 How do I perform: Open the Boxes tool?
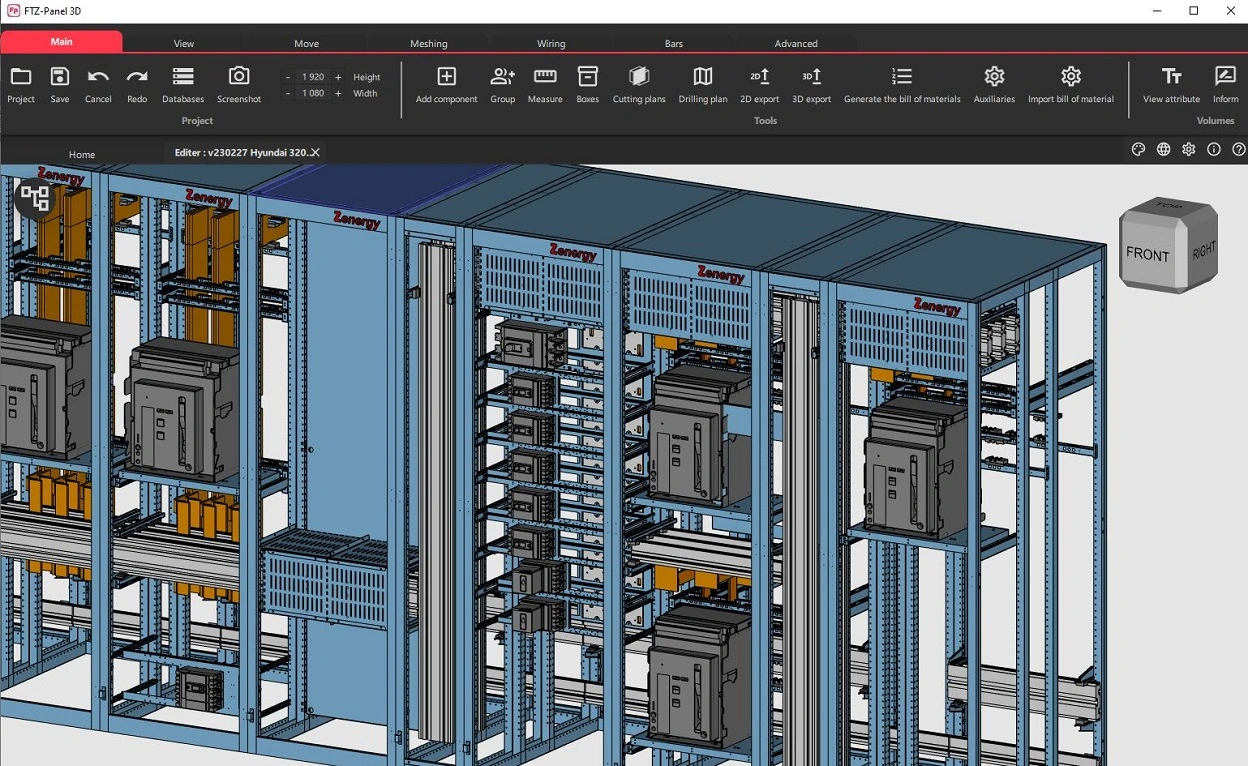coord(588,77)
